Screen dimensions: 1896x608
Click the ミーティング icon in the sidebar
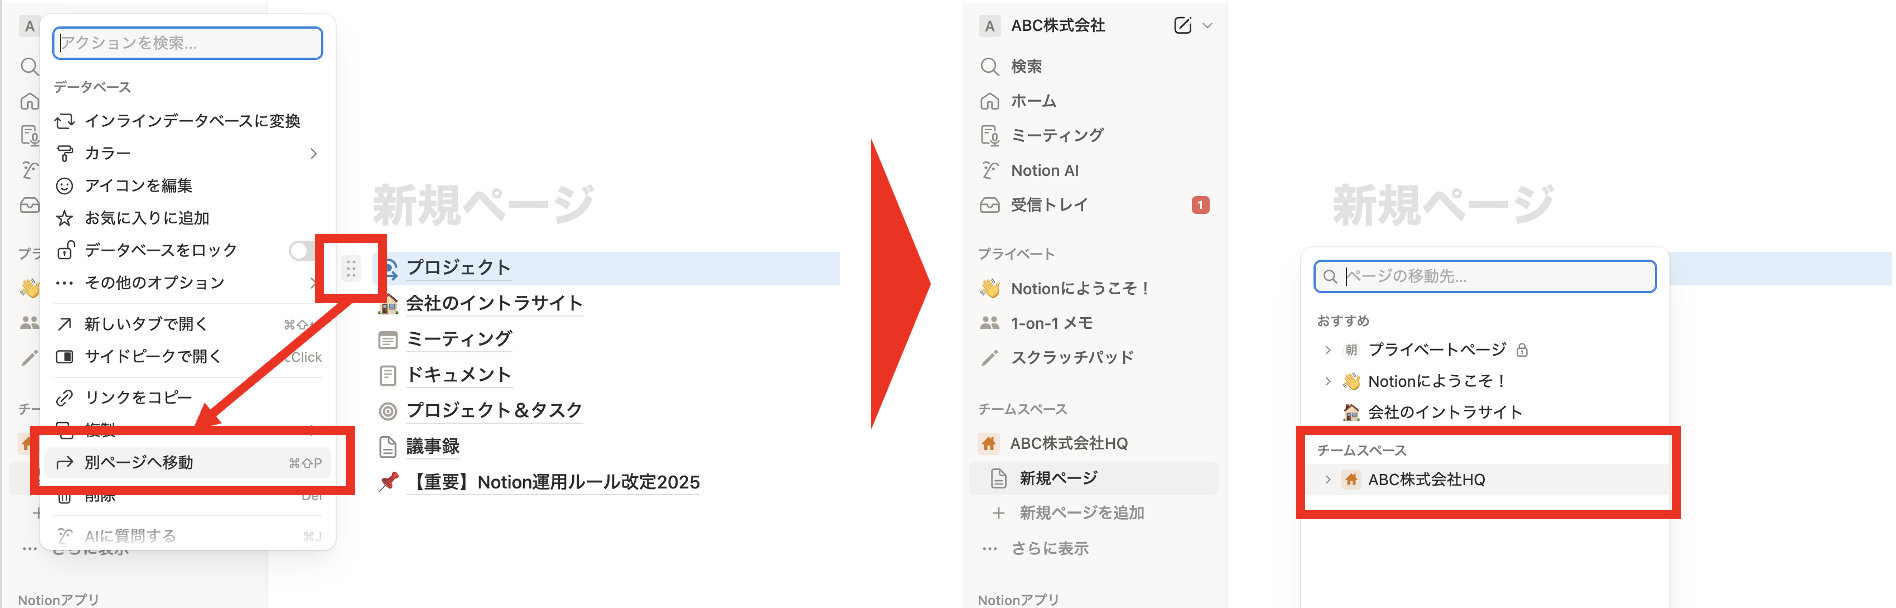point(990,135)
